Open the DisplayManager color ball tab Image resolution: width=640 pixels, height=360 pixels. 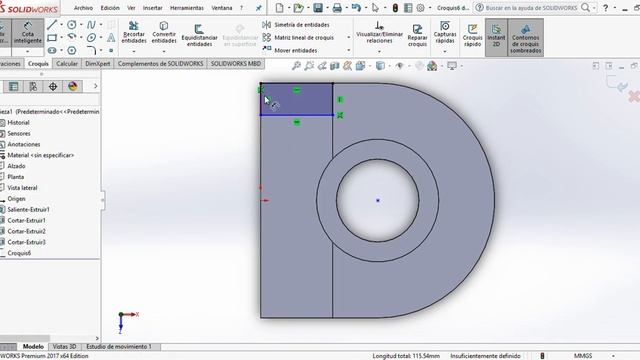[x=73, y=87]
